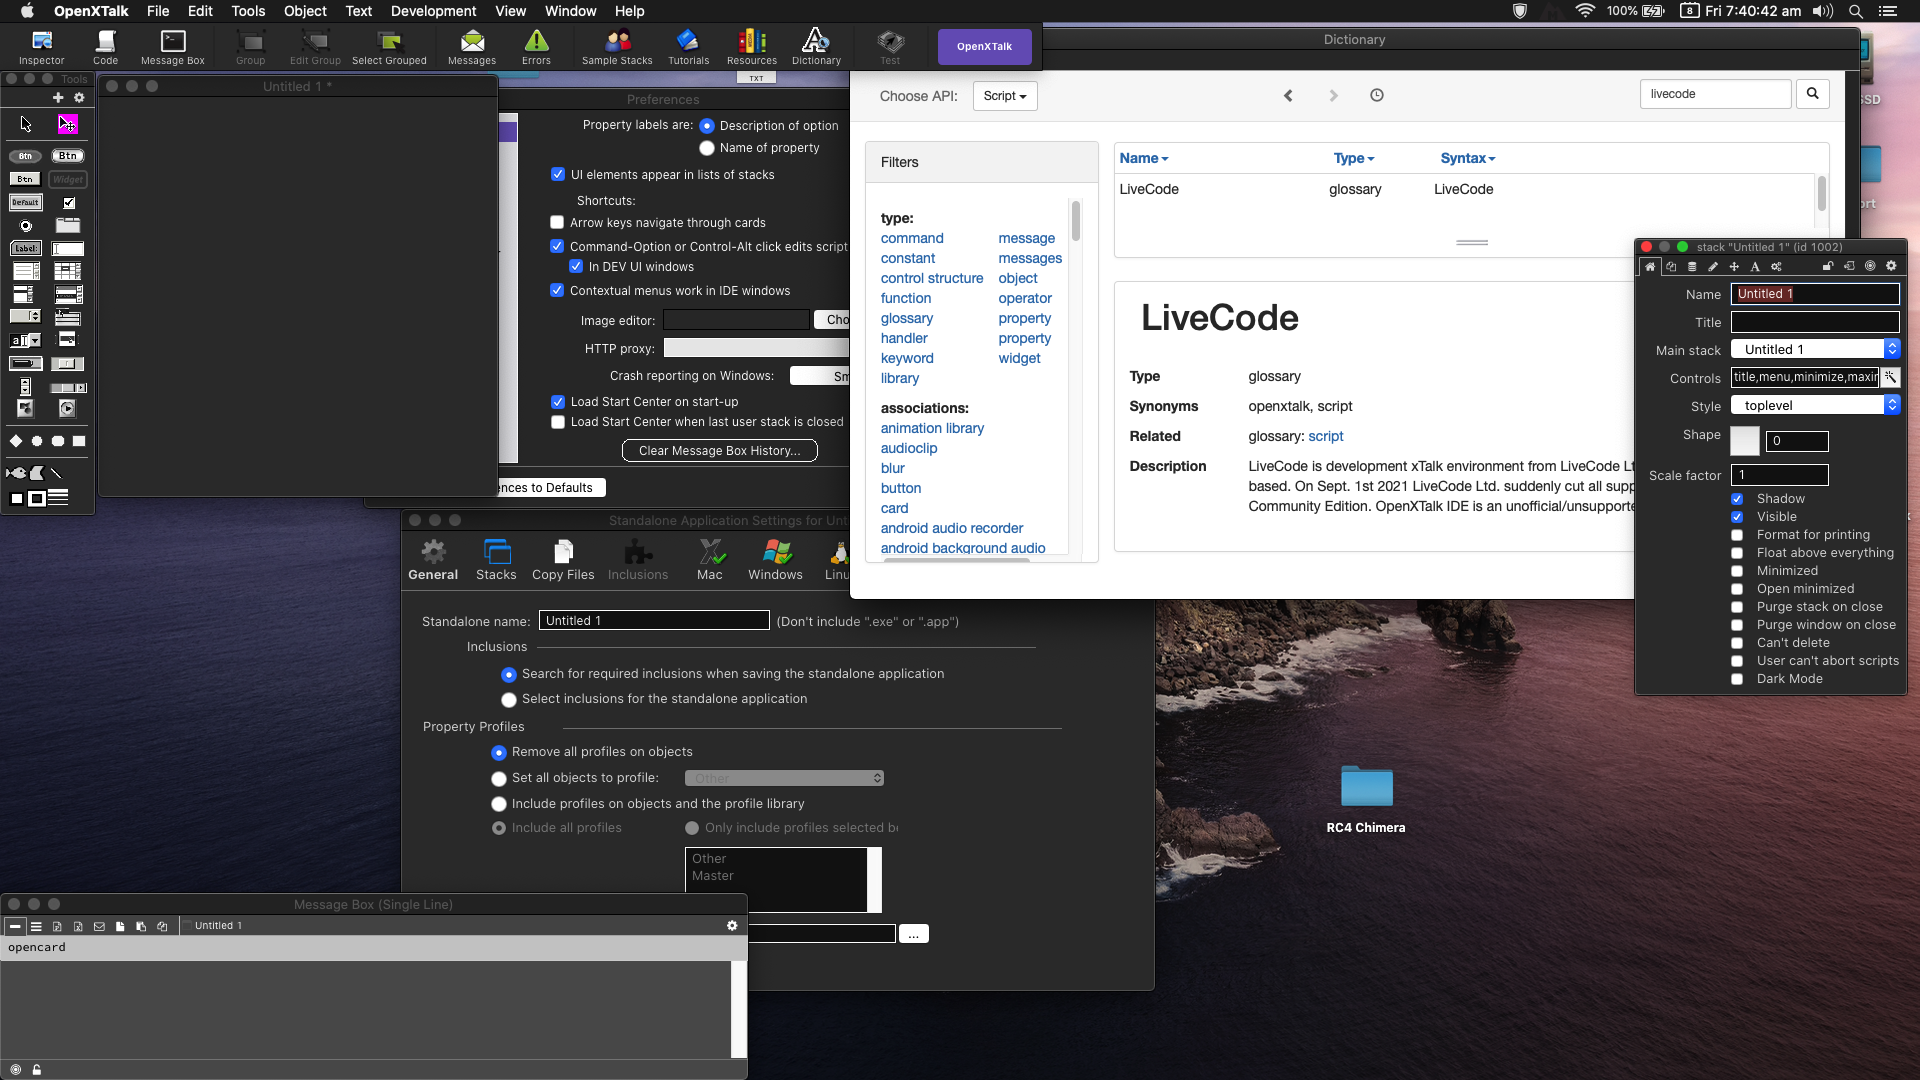
Task: Open Sample Stacks from the toolbar
Action: (617, 47)
